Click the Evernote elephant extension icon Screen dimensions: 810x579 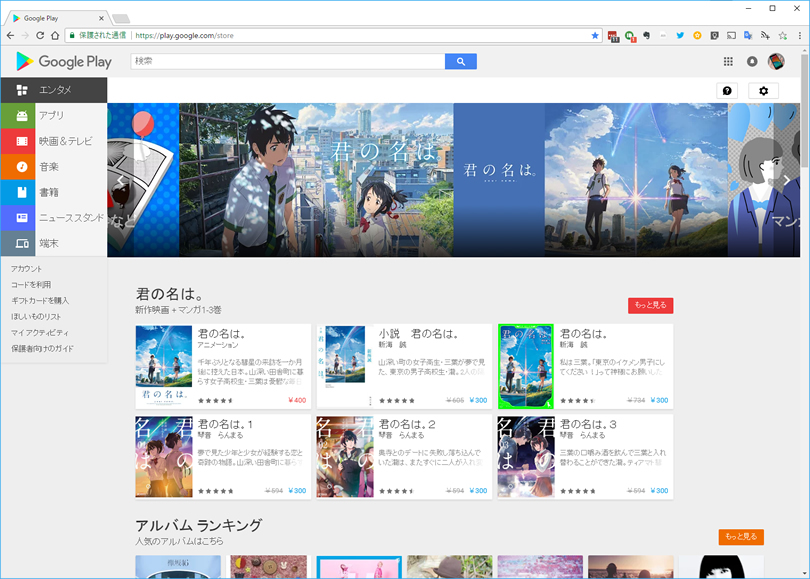tap(646, 35)
